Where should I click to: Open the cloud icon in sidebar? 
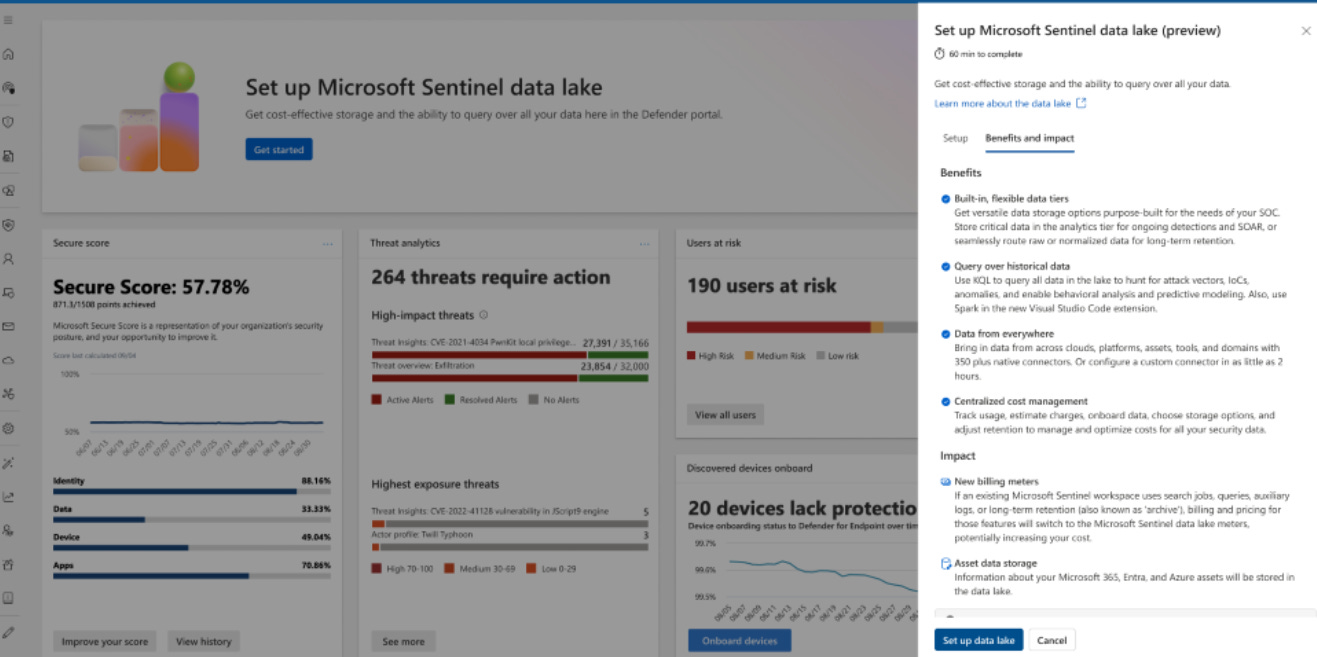click(x=8, y=360)
